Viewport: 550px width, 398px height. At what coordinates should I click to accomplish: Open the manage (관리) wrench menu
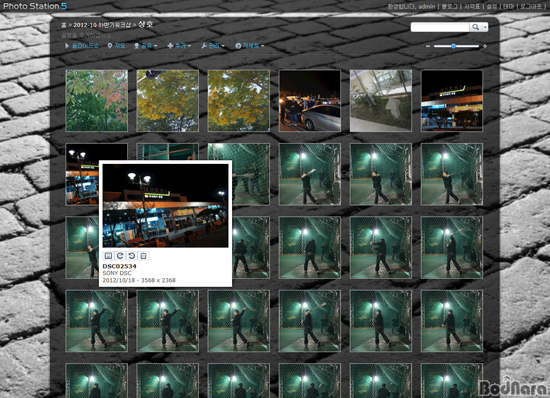coord(213,46)
